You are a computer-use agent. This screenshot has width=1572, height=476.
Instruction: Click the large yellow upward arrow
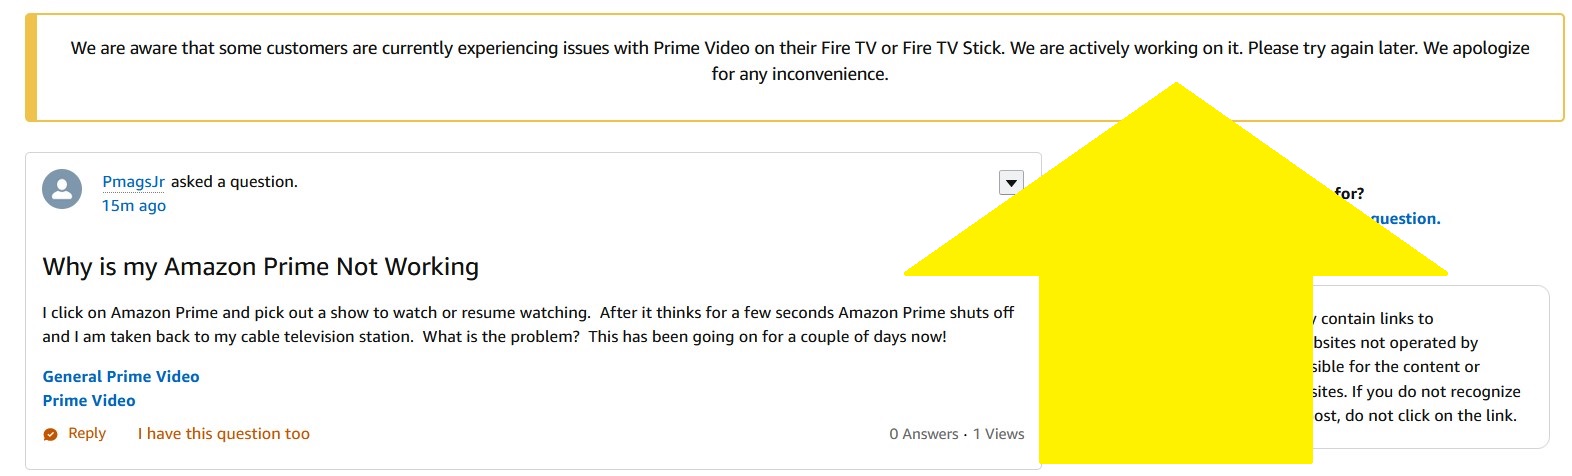pyautogui.click(x=1175, y=300)
